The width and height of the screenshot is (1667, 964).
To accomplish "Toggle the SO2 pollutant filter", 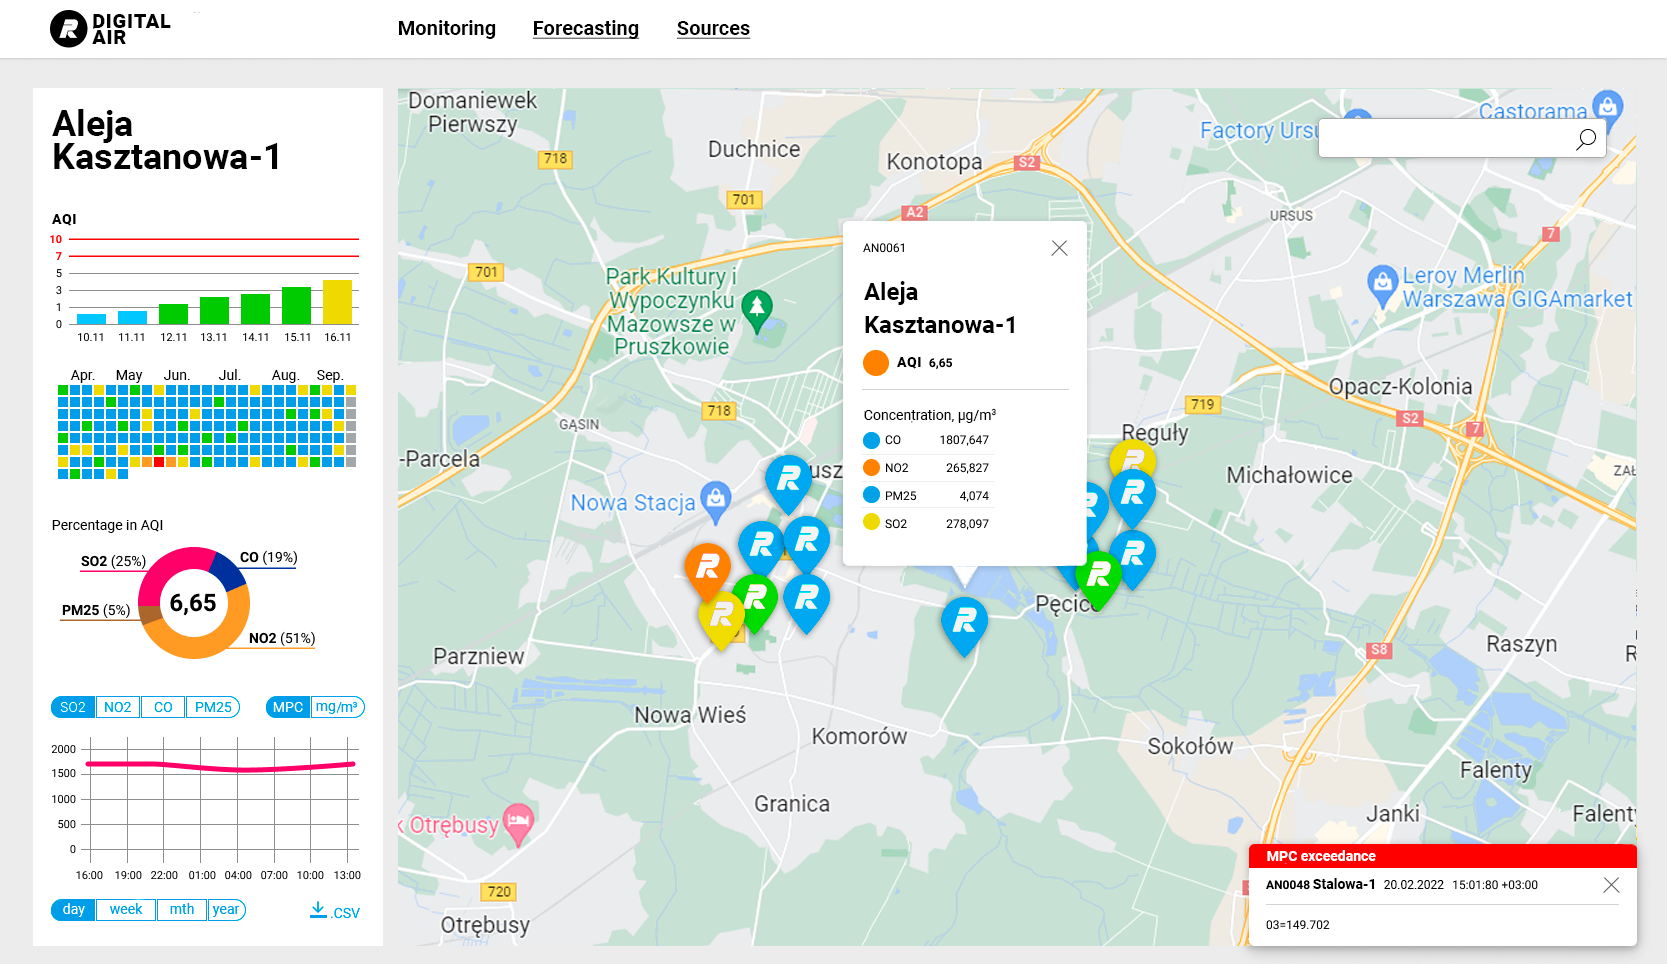I will click(x=72, y=707).
